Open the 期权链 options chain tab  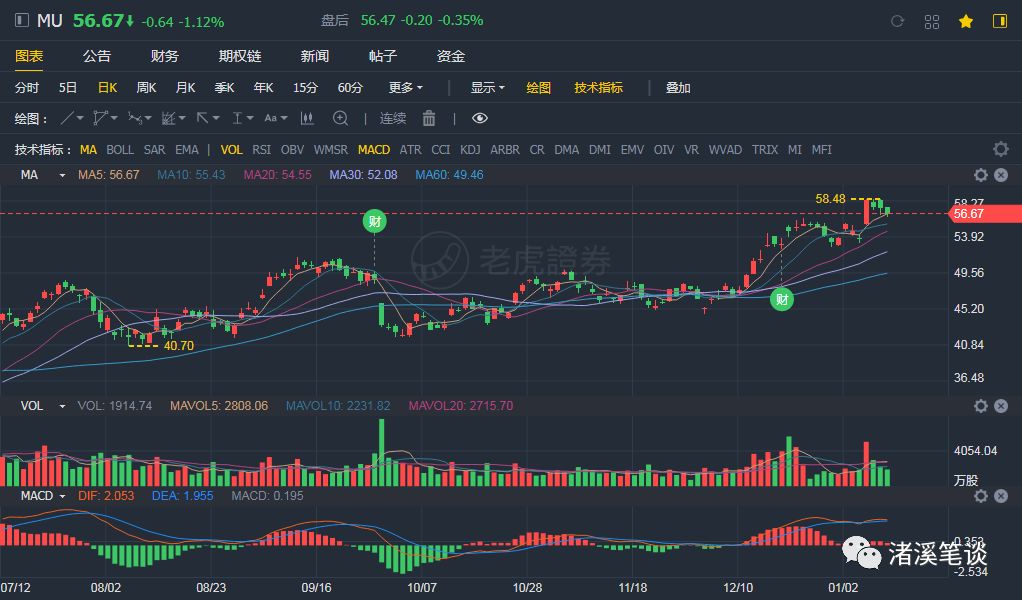tap(240, 56)
